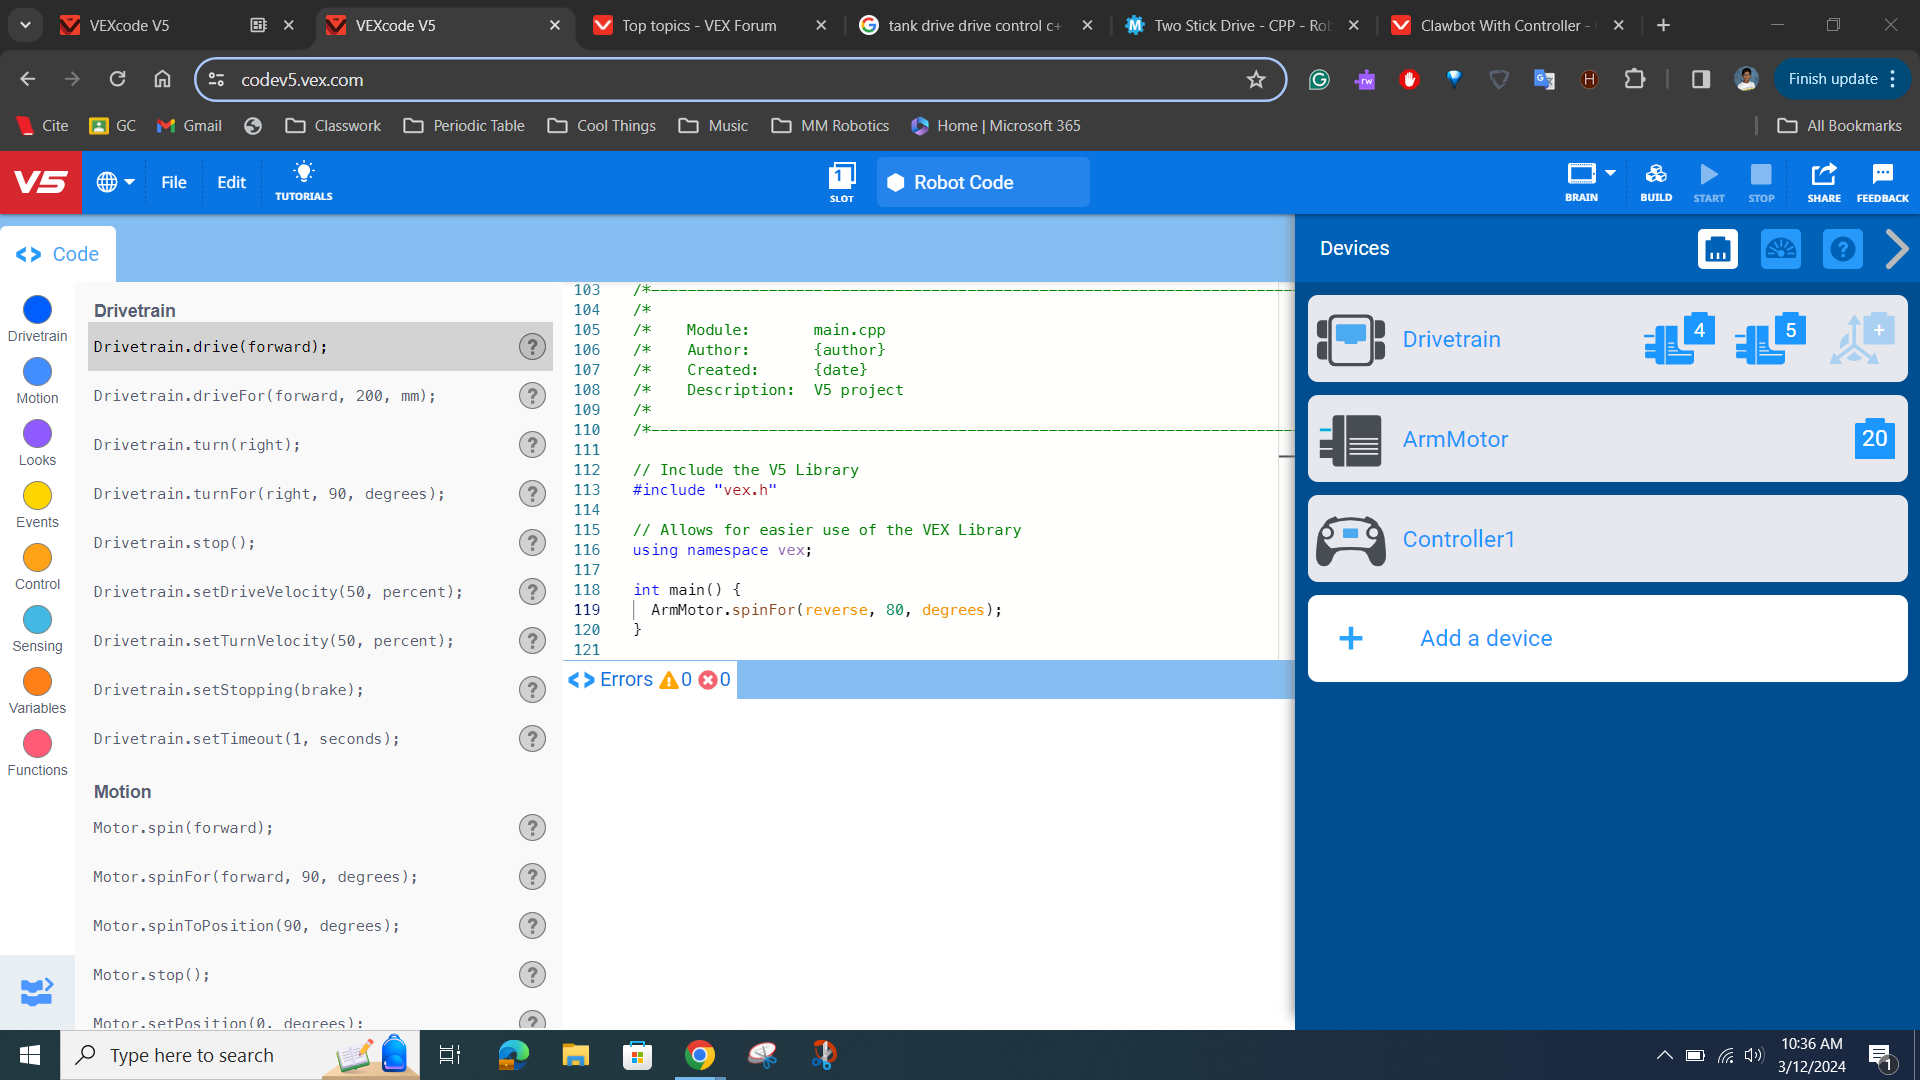Open help for setStopping(brake) command
Viewport: 1920px width, 1080px height.
[x=532, y=690]
